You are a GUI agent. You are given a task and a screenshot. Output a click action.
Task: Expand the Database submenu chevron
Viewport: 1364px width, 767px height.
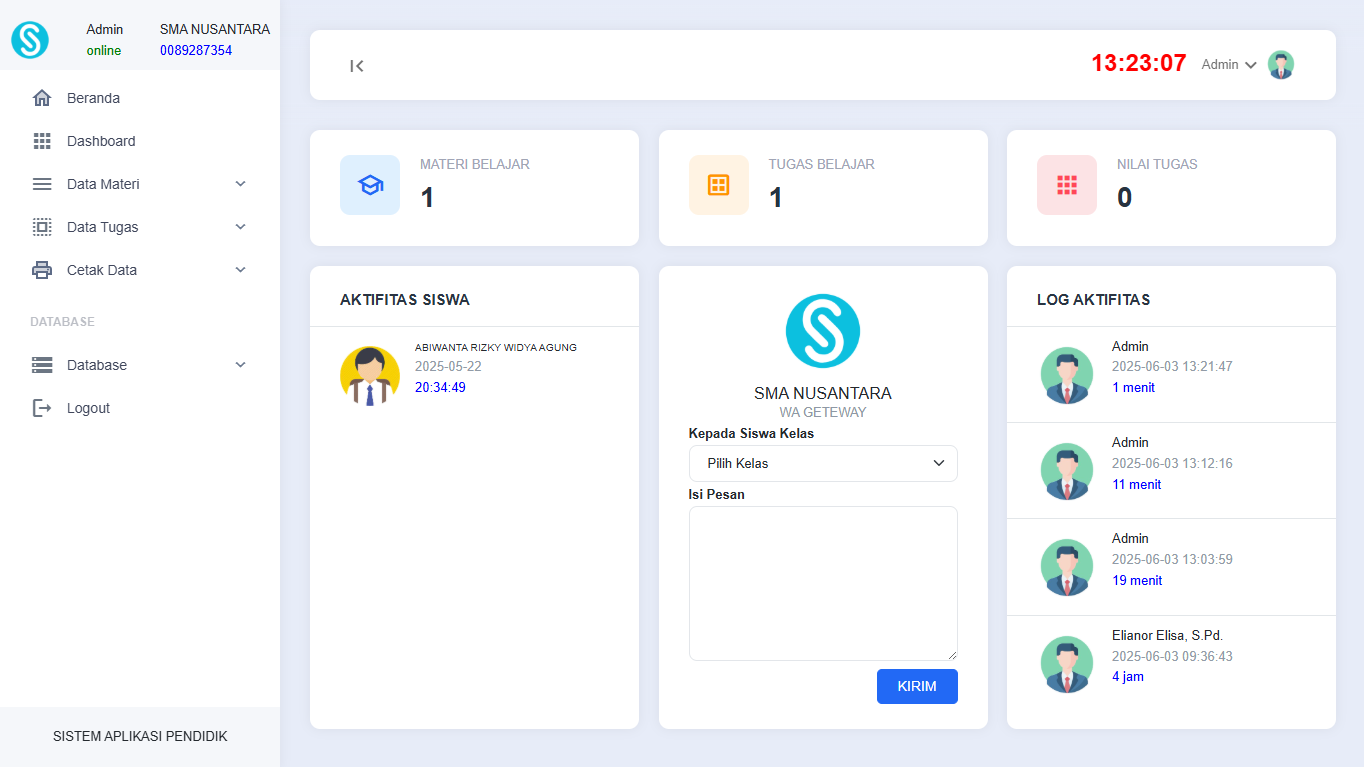pos(240,365)
